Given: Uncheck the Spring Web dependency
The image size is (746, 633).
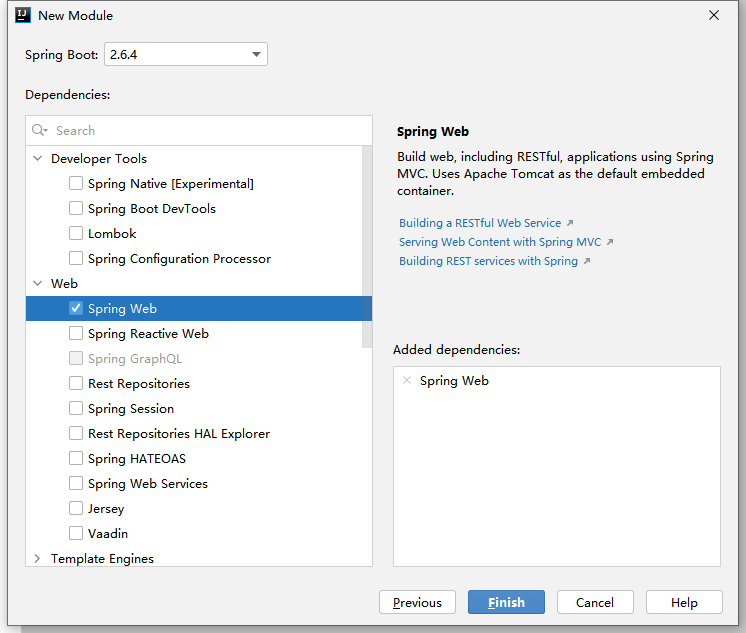Looking at the screenshot, I should pyautogui.click(x=76, y=308).
